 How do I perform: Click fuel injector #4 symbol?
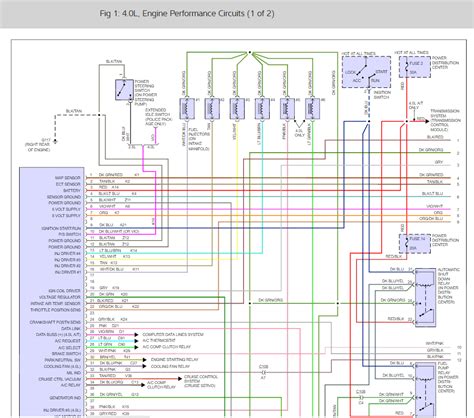[262, 108]
